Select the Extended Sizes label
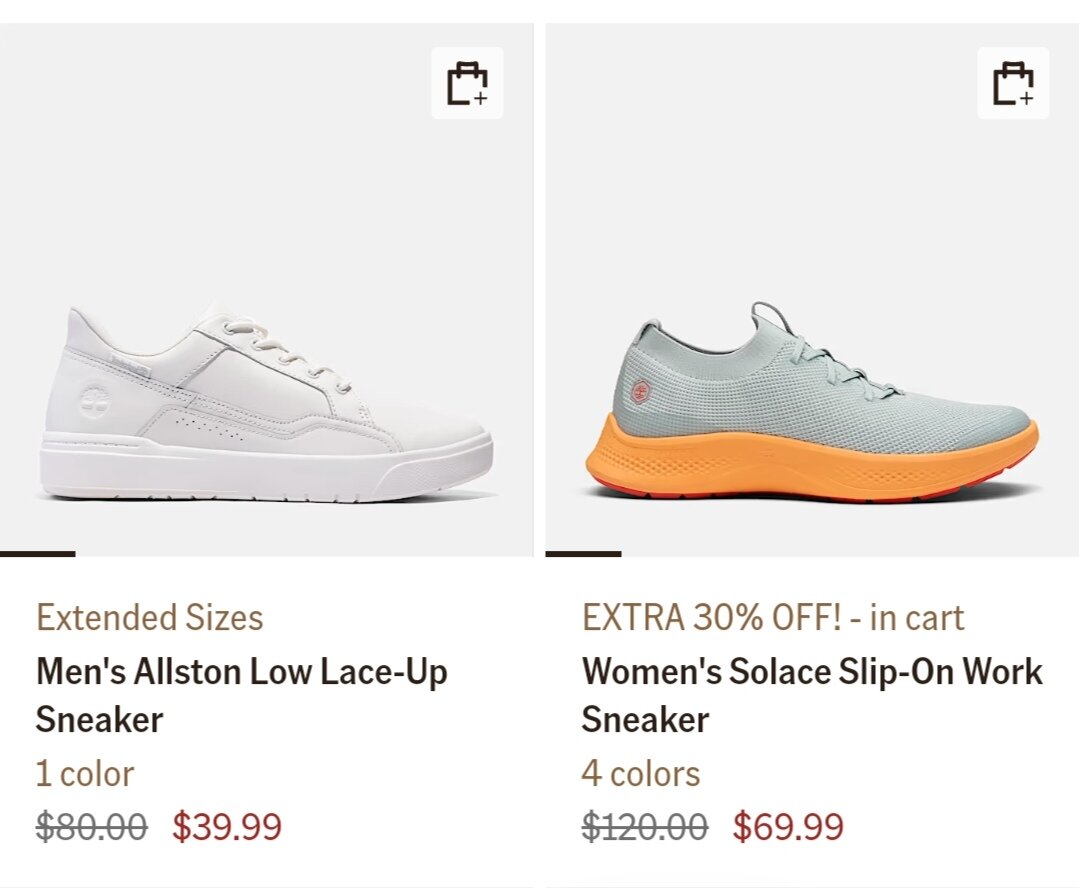The width and height of the screenshot is (1079, 888). point(150,618)
